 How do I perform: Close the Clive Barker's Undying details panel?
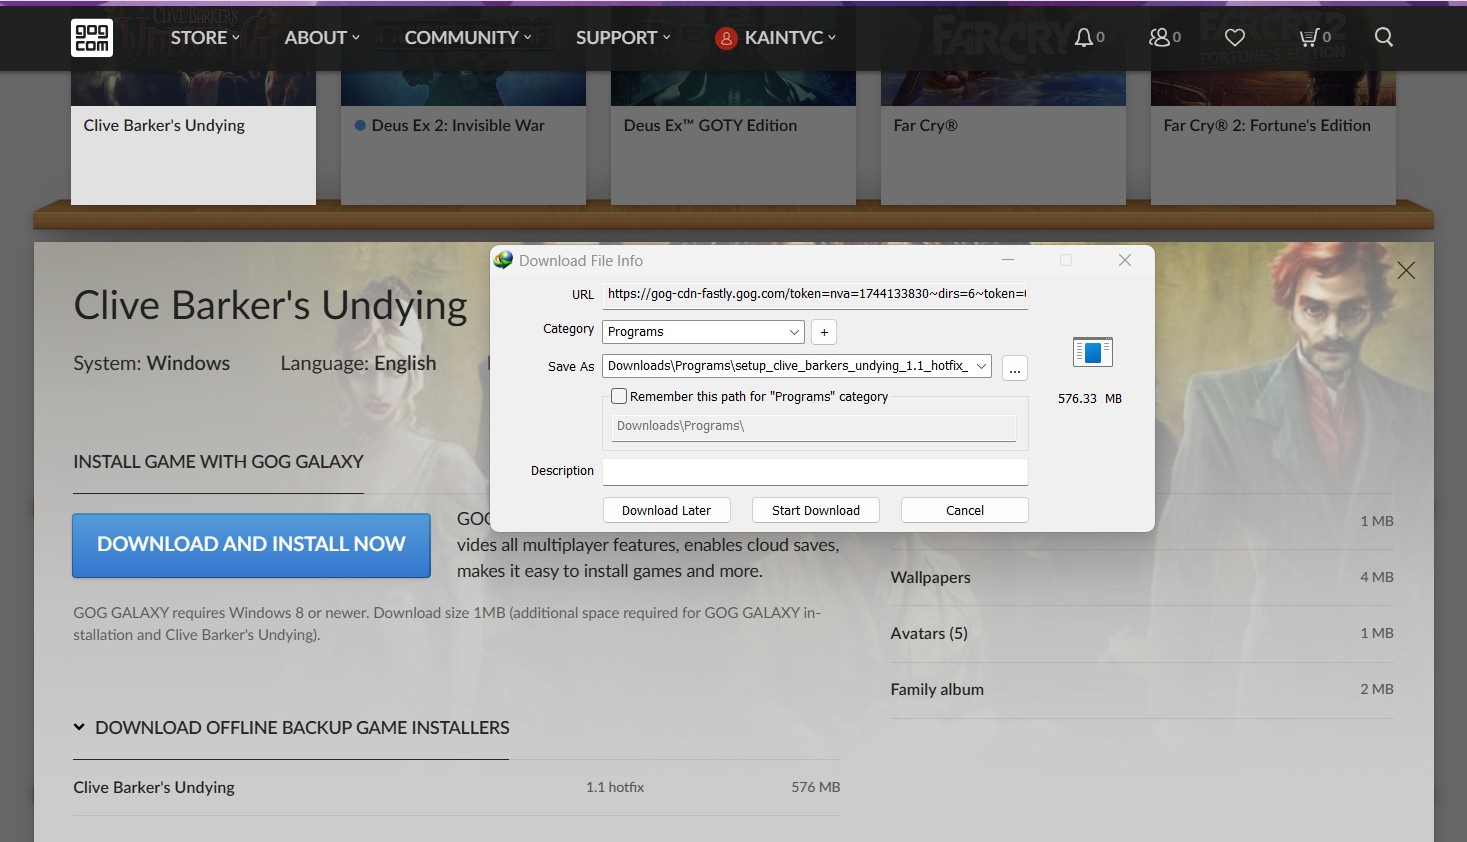(1406, 270)
